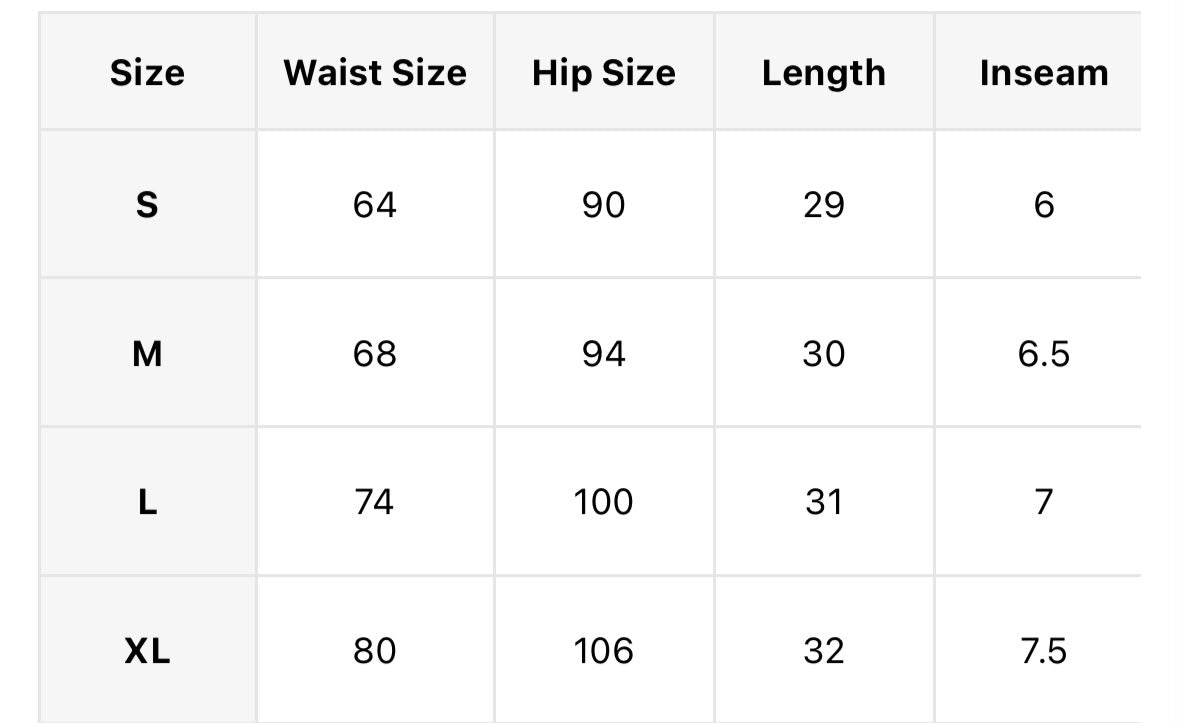
Task: Click the XL size row label
Action: pyautogui.click(x=147, y=650)
